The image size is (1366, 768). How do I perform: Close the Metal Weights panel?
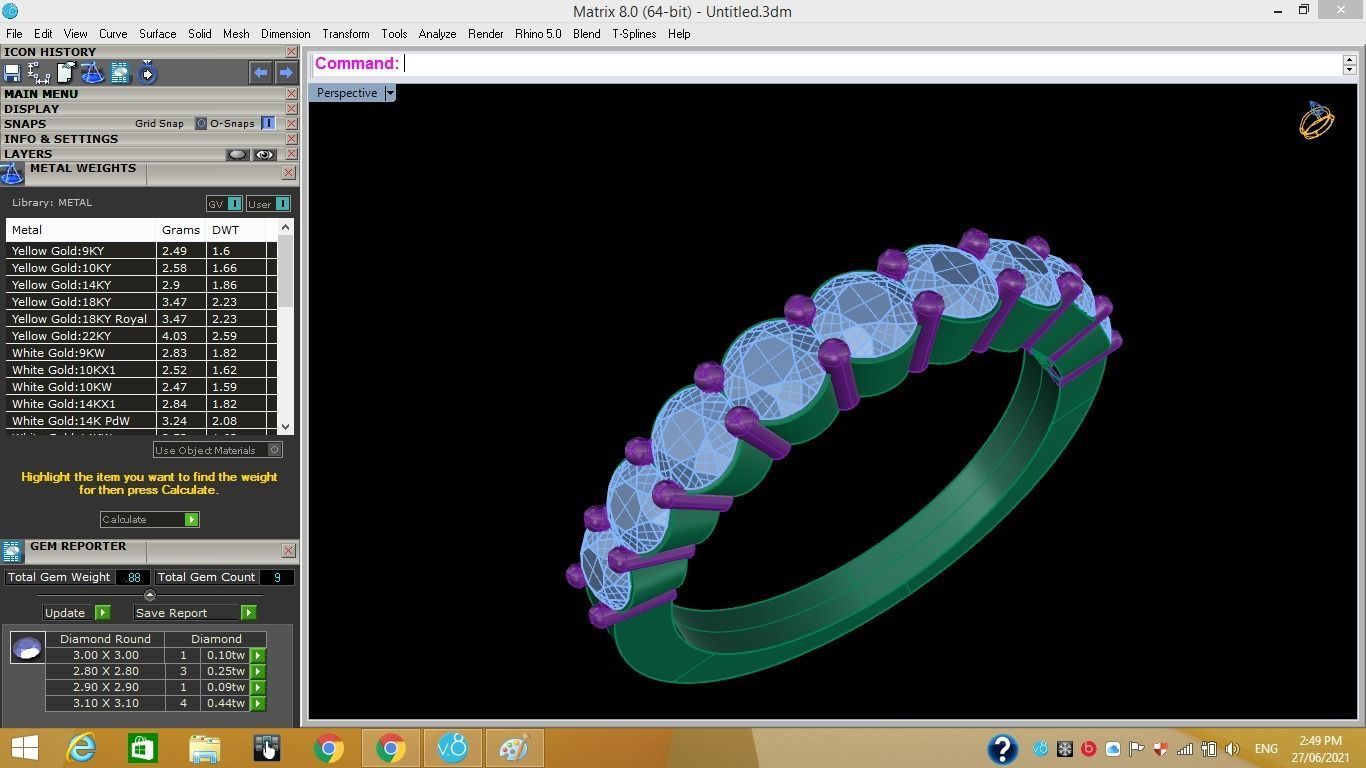coord(288,173)
